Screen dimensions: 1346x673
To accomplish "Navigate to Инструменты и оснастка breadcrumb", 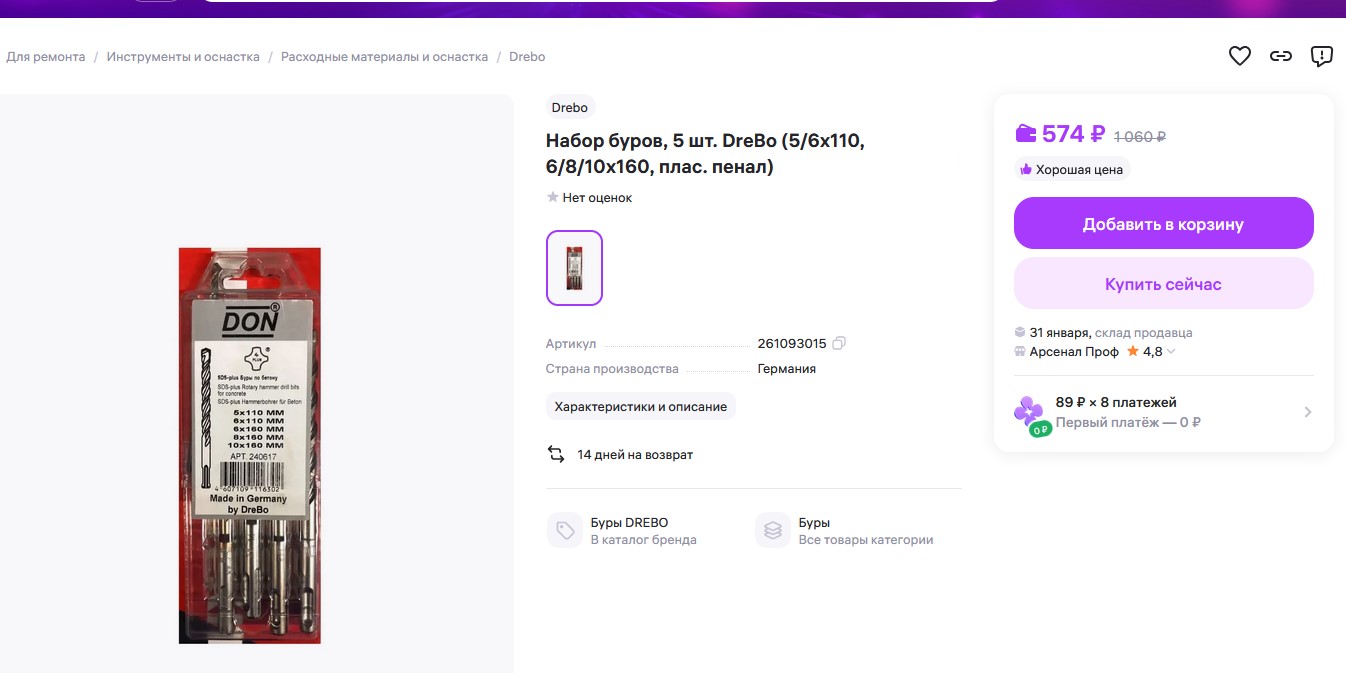I will point(183,57).
